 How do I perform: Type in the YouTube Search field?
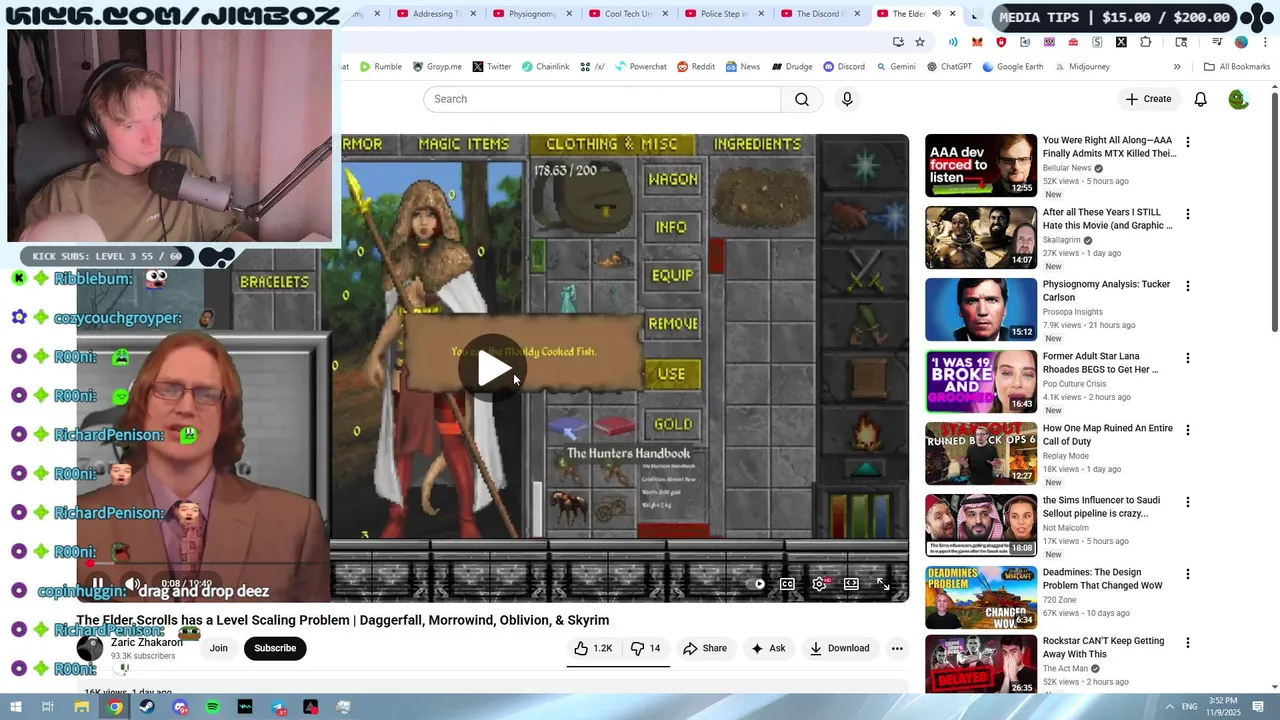click(602, 99)
